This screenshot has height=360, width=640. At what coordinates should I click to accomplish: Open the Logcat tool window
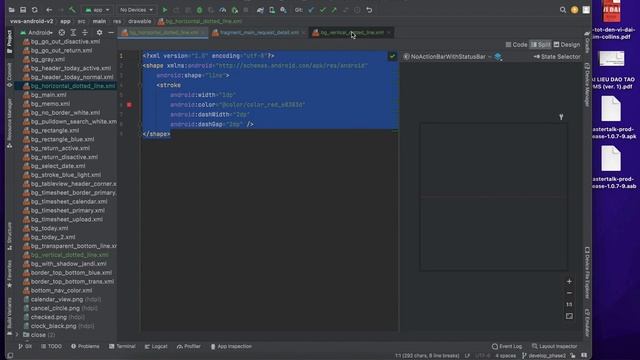[156, 346]
